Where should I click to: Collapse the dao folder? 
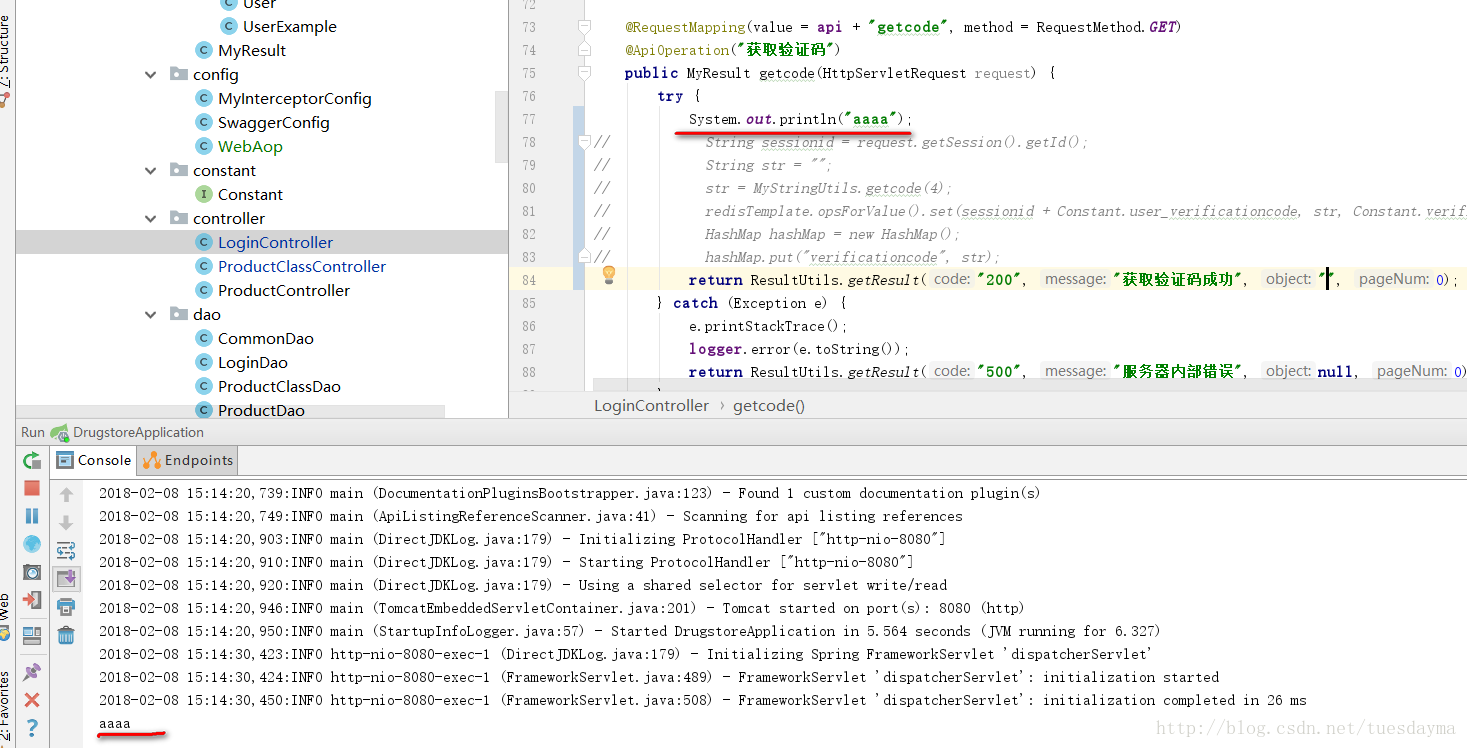pyautogui.click(x=150, y=314)
